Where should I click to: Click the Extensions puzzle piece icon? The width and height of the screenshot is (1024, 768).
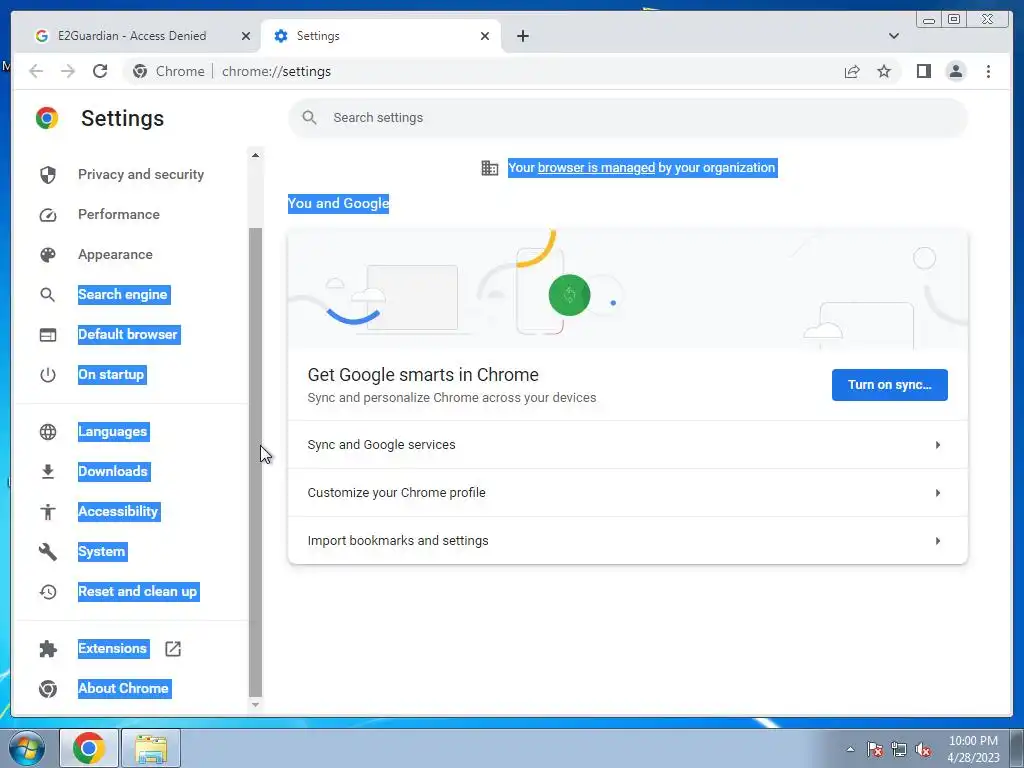point(48,648)
